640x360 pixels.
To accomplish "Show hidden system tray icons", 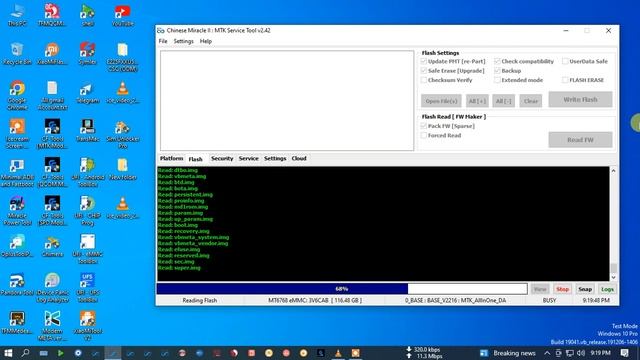I will 547,353.
